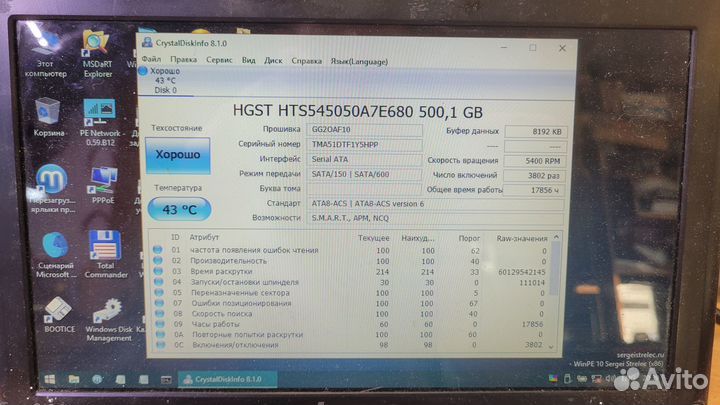
Task: Click the SATA/150 | SATA/600 transfer mode field
Action: pyautogui.click(x=364, y=174)
